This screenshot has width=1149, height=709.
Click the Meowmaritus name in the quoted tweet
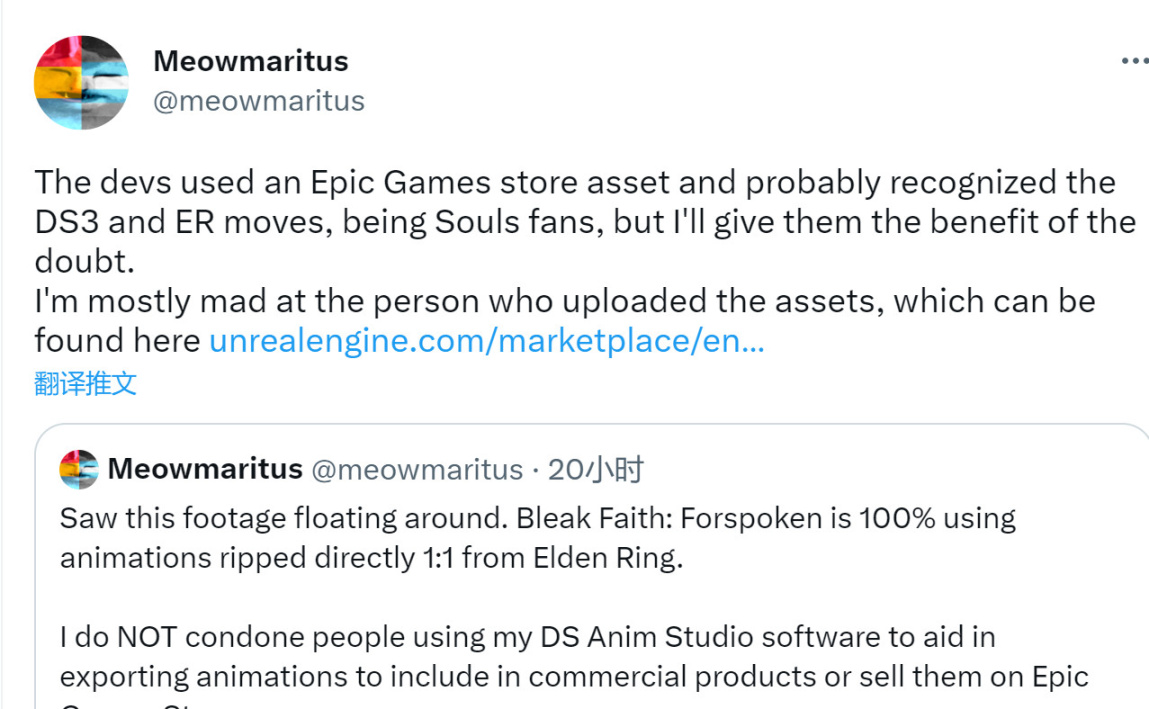pos(204,469)
